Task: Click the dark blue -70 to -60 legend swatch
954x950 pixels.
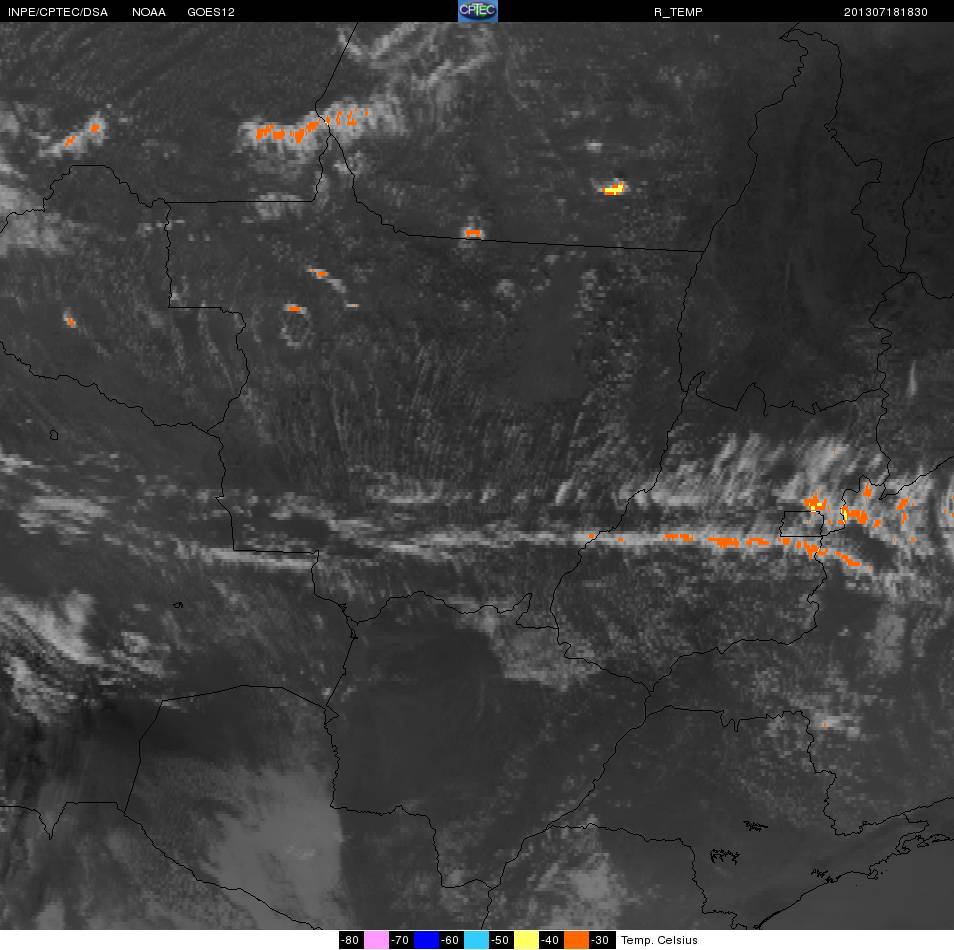Action: pyautogui.click(x=427, y=940)
